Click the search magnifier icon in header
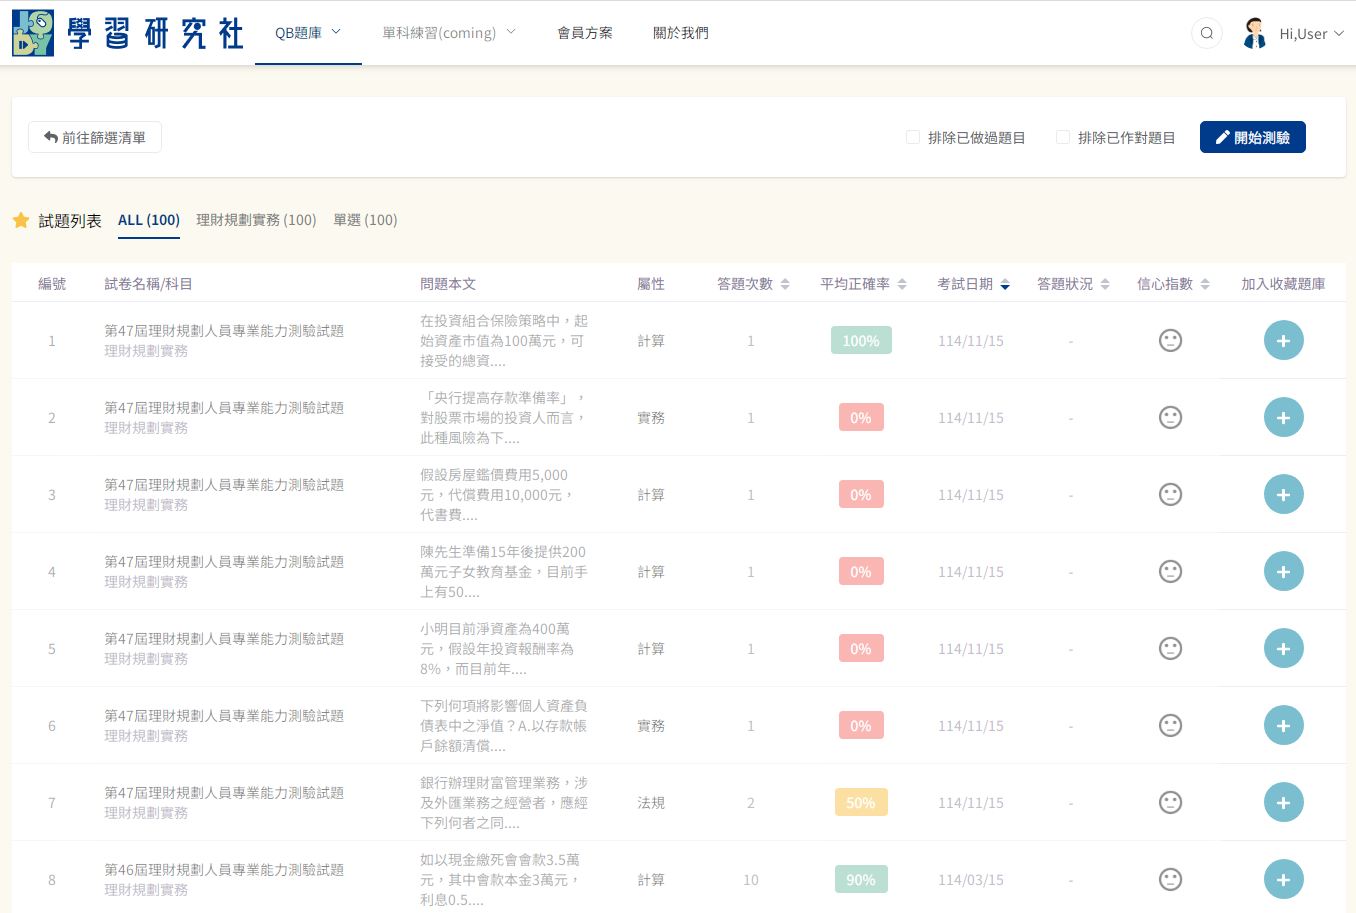Image resolution: width=1356 pixels, height=913 pixels. [1207, 33]
